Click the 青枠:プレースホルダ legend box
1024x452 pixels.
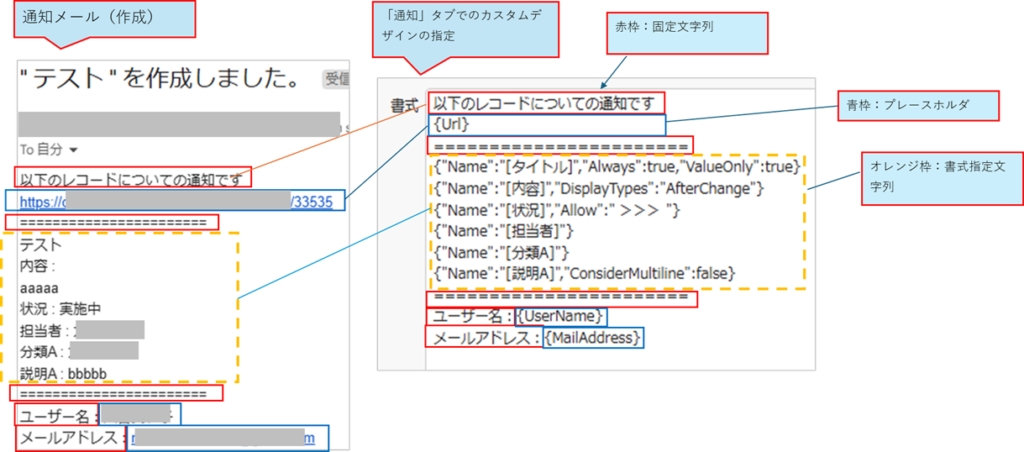coord(918,105)
